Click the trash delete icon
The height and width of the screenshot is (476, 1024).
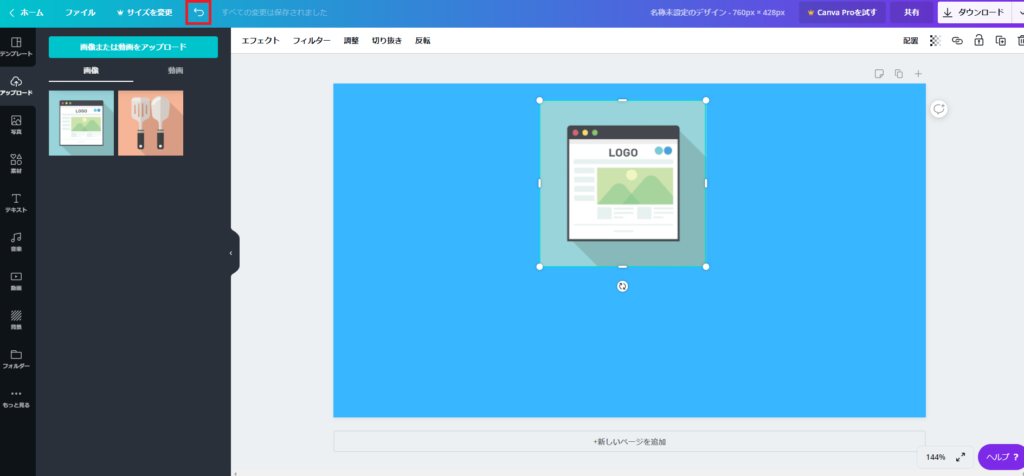point(1021,40)
